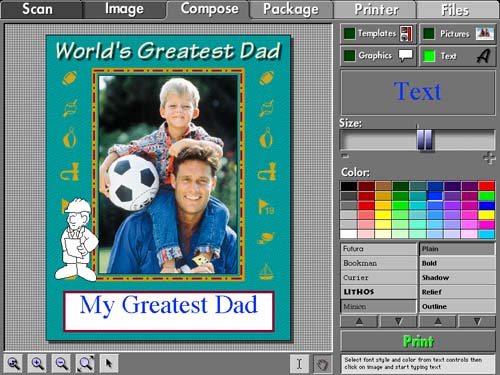
Task: Toggle the Pictures mode button
Action: pos(458,34)
